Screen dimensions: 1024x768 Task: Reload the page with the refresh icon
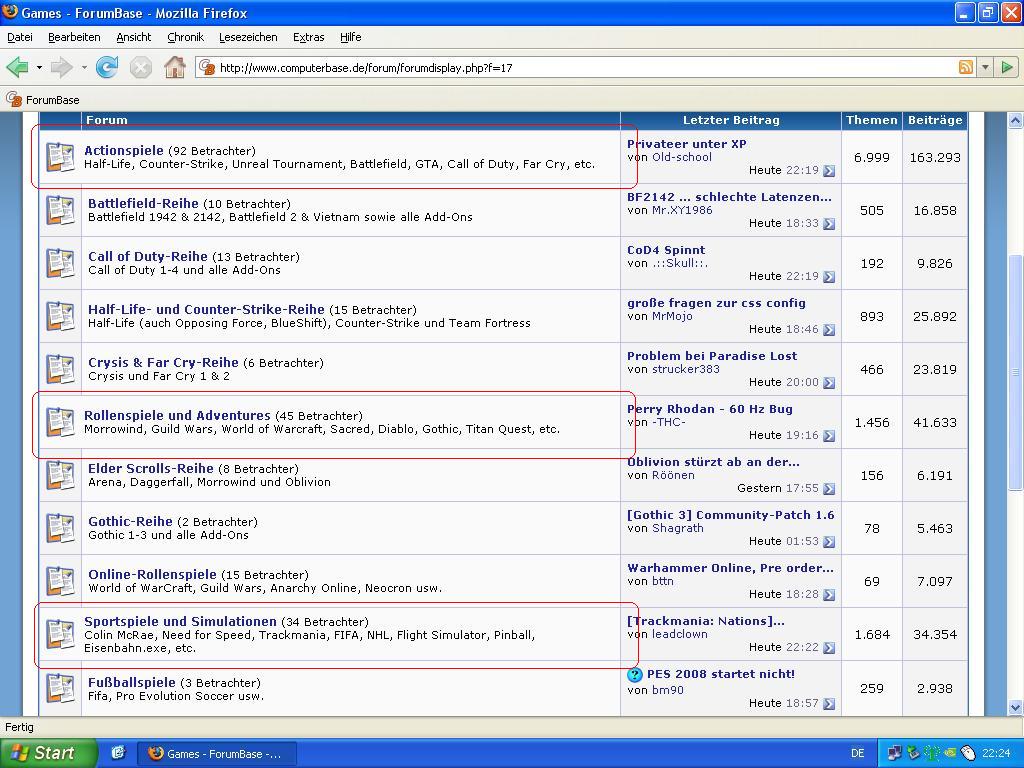[107, 67]
